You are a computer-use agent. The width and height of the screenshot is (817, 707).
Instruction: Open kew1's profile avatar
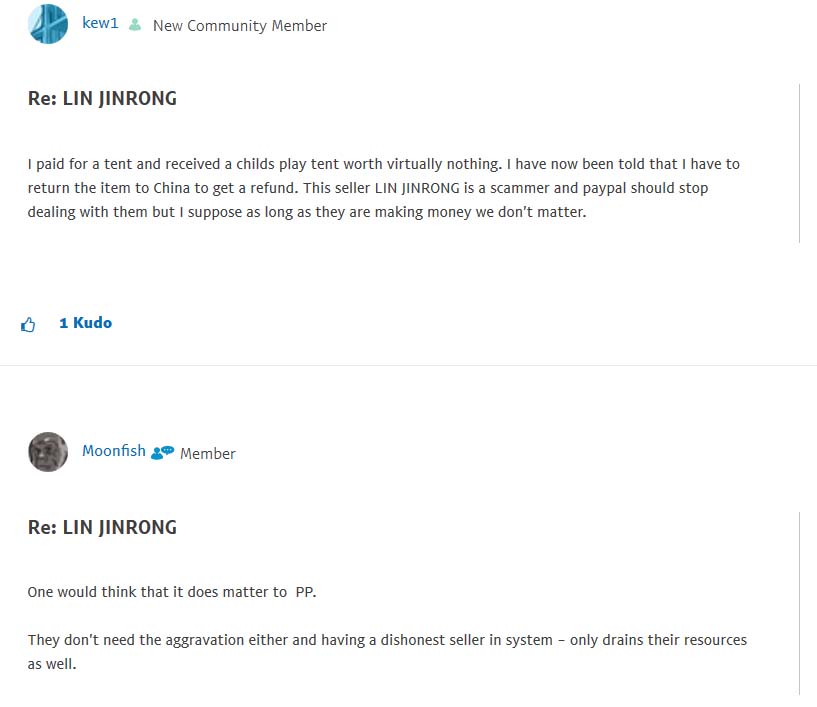click(x=48, y=24)
